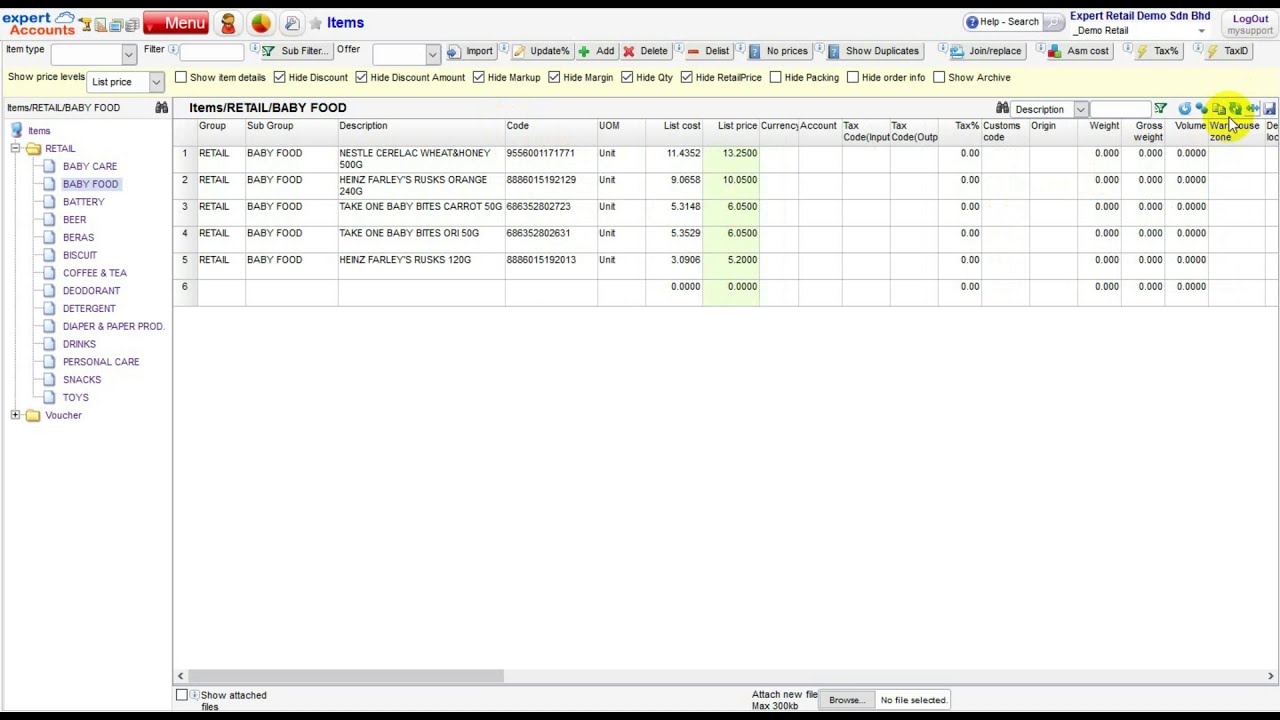Uncheck Hide Qty checkbox
Viewport: 1280px width, 720px height.
tap(627, 77)
